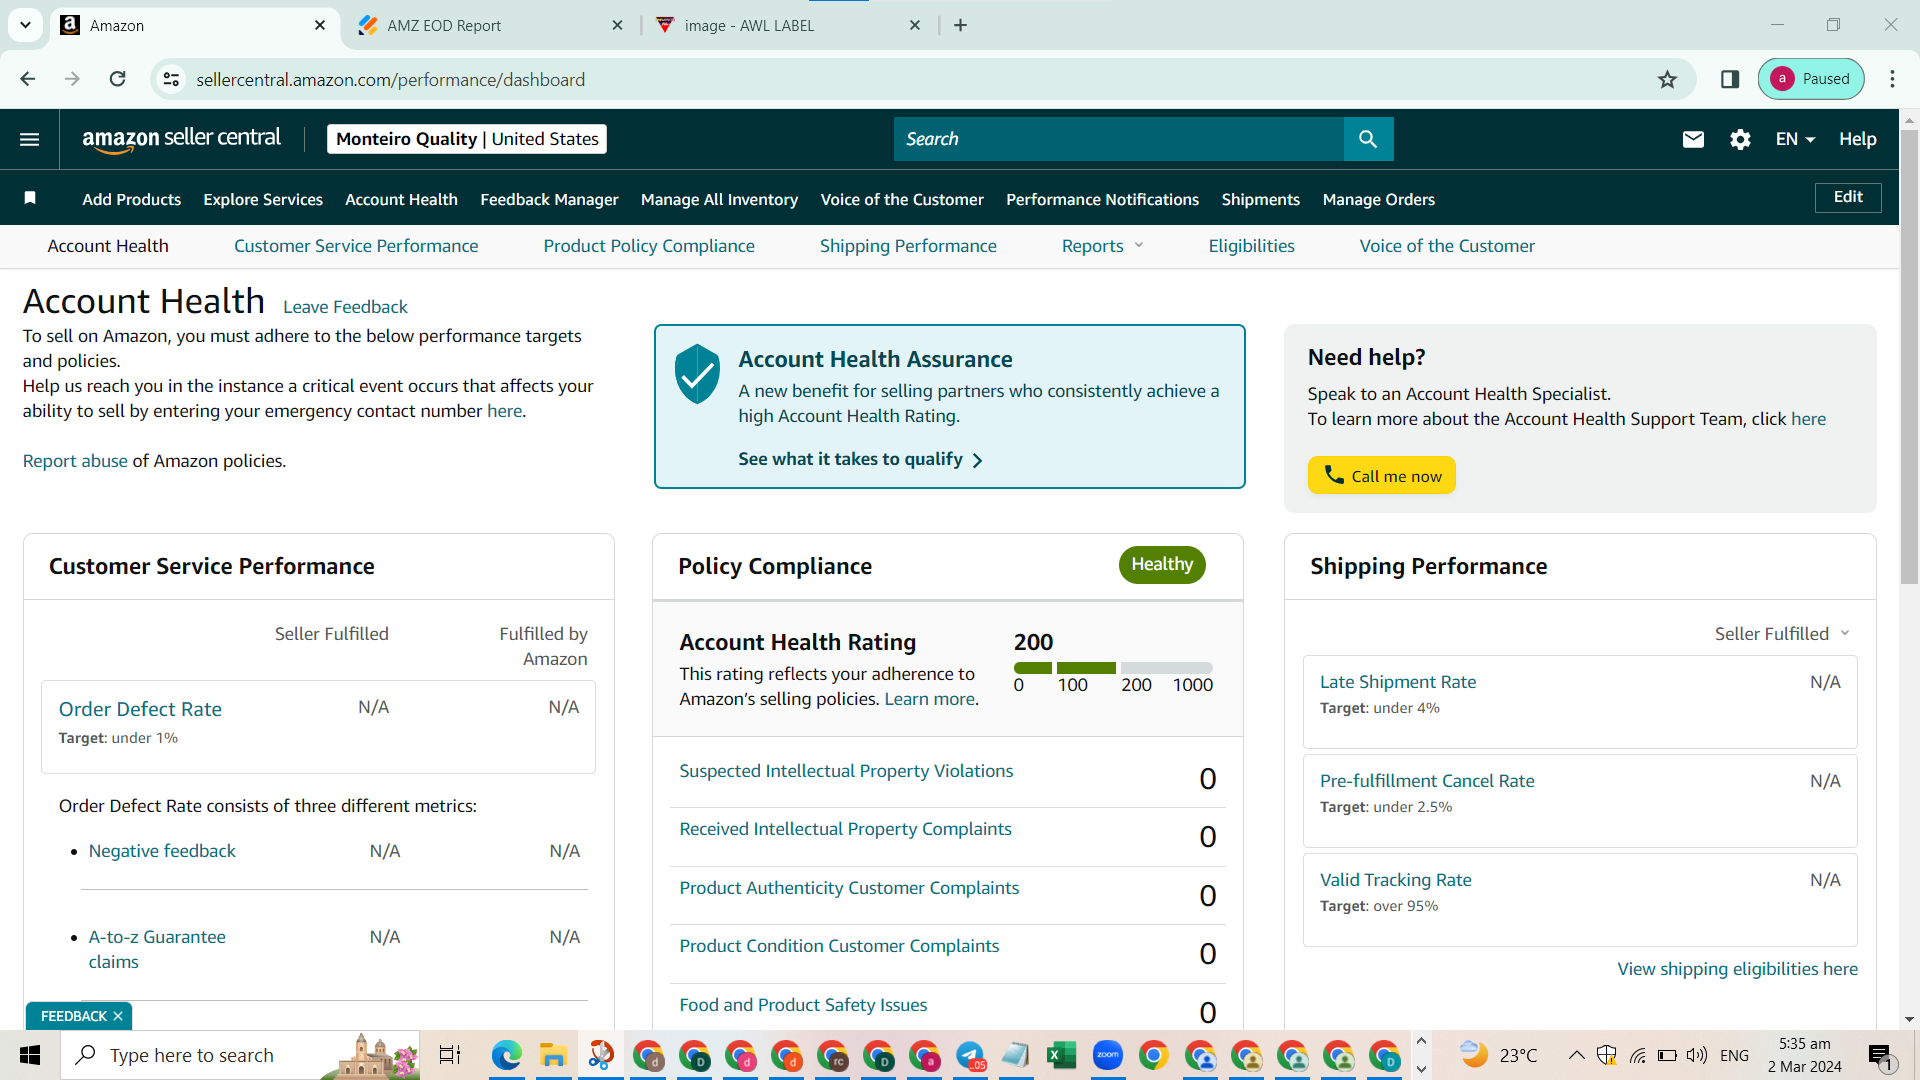Show hidden system tray icons

[x=1576, y=1055]
